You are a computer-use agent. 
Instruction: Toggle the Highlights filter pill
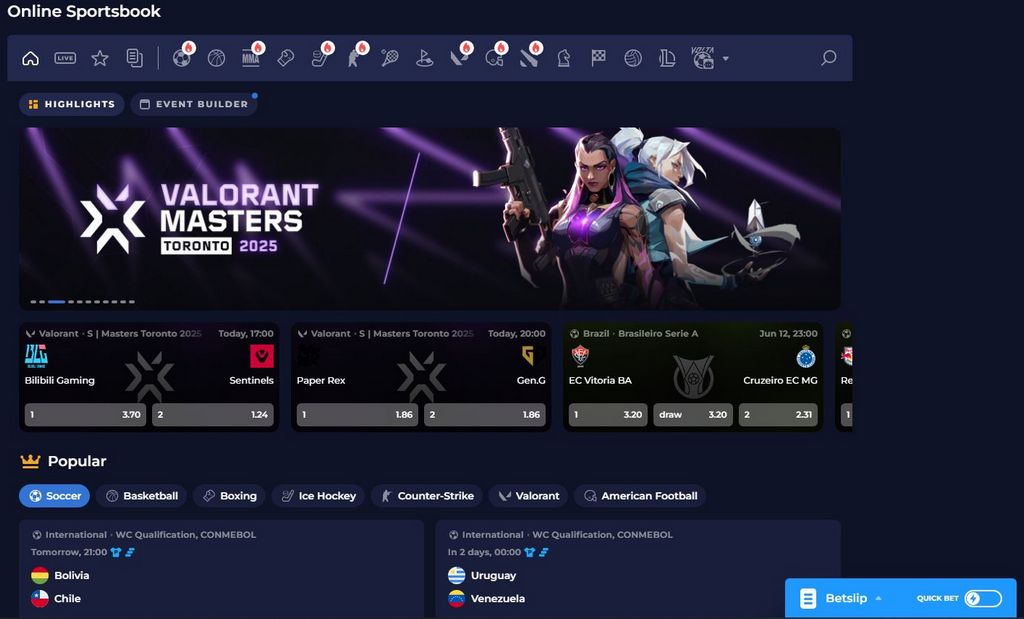tap(71, 104)
